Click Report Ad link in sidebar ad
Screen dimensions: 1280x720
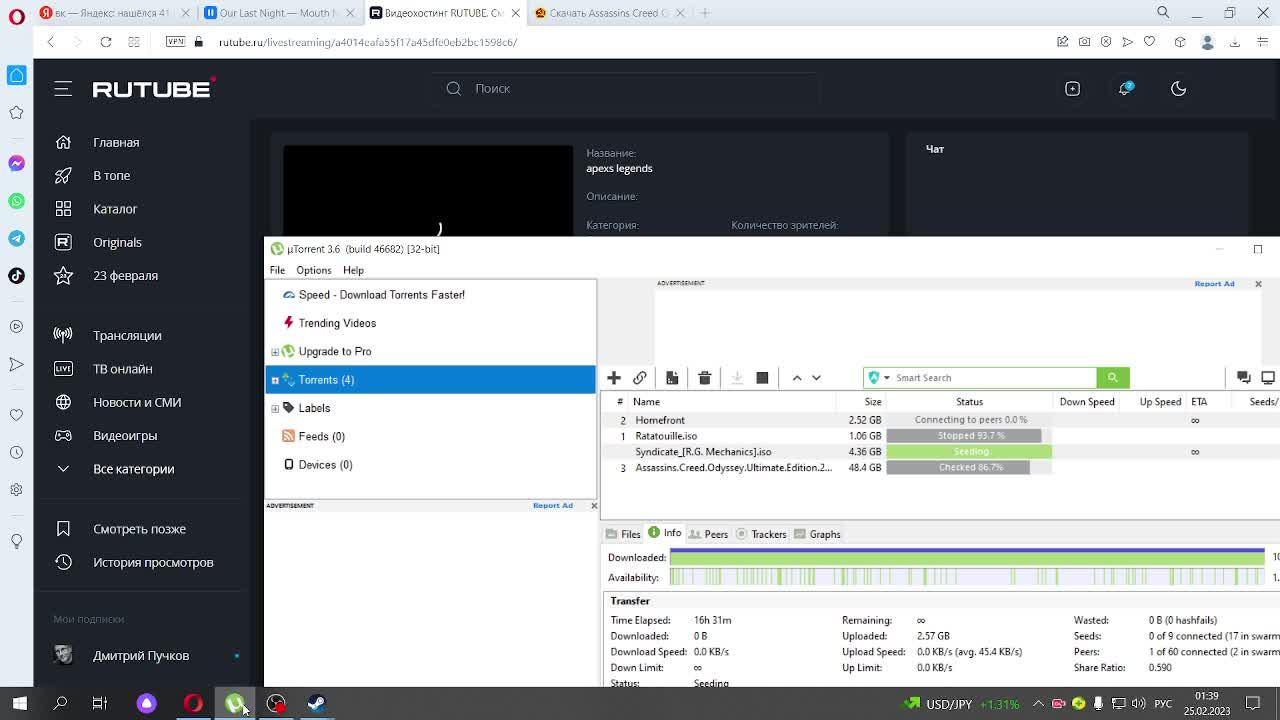tap(552, 505)
